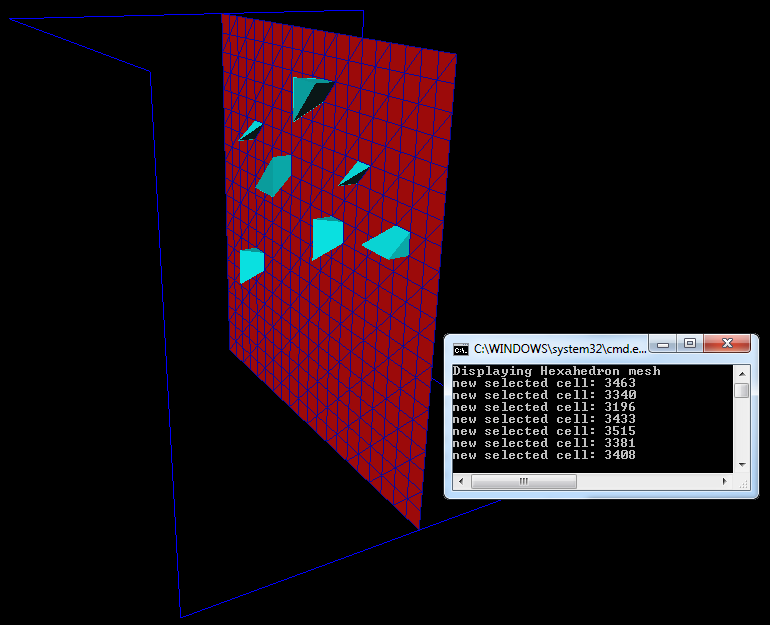The image size is (770, 625).
Task: Click the horizontal scrollbar thumb in console
Action: click(x=523, y=482)
